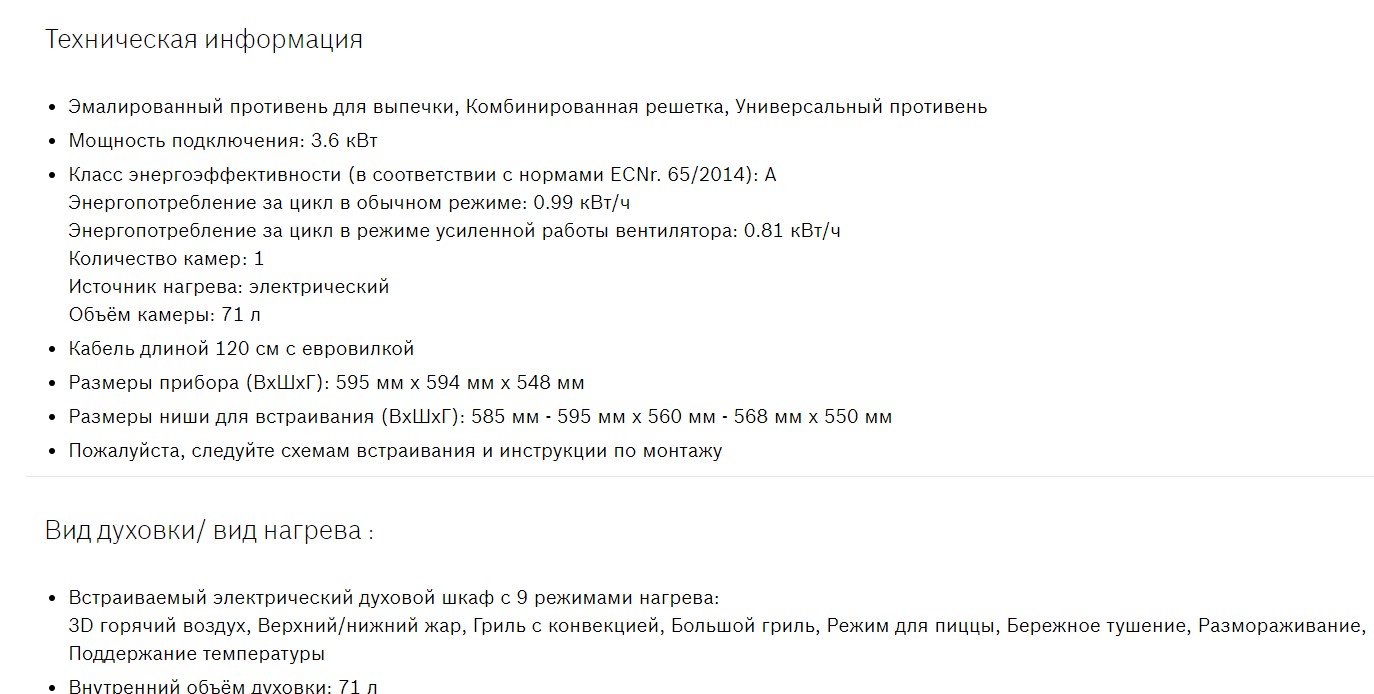The height and width of the screenshot is (694, 1374).
Task: Click the "Техническая информация" heading
Action: click(x=203, y=40)
